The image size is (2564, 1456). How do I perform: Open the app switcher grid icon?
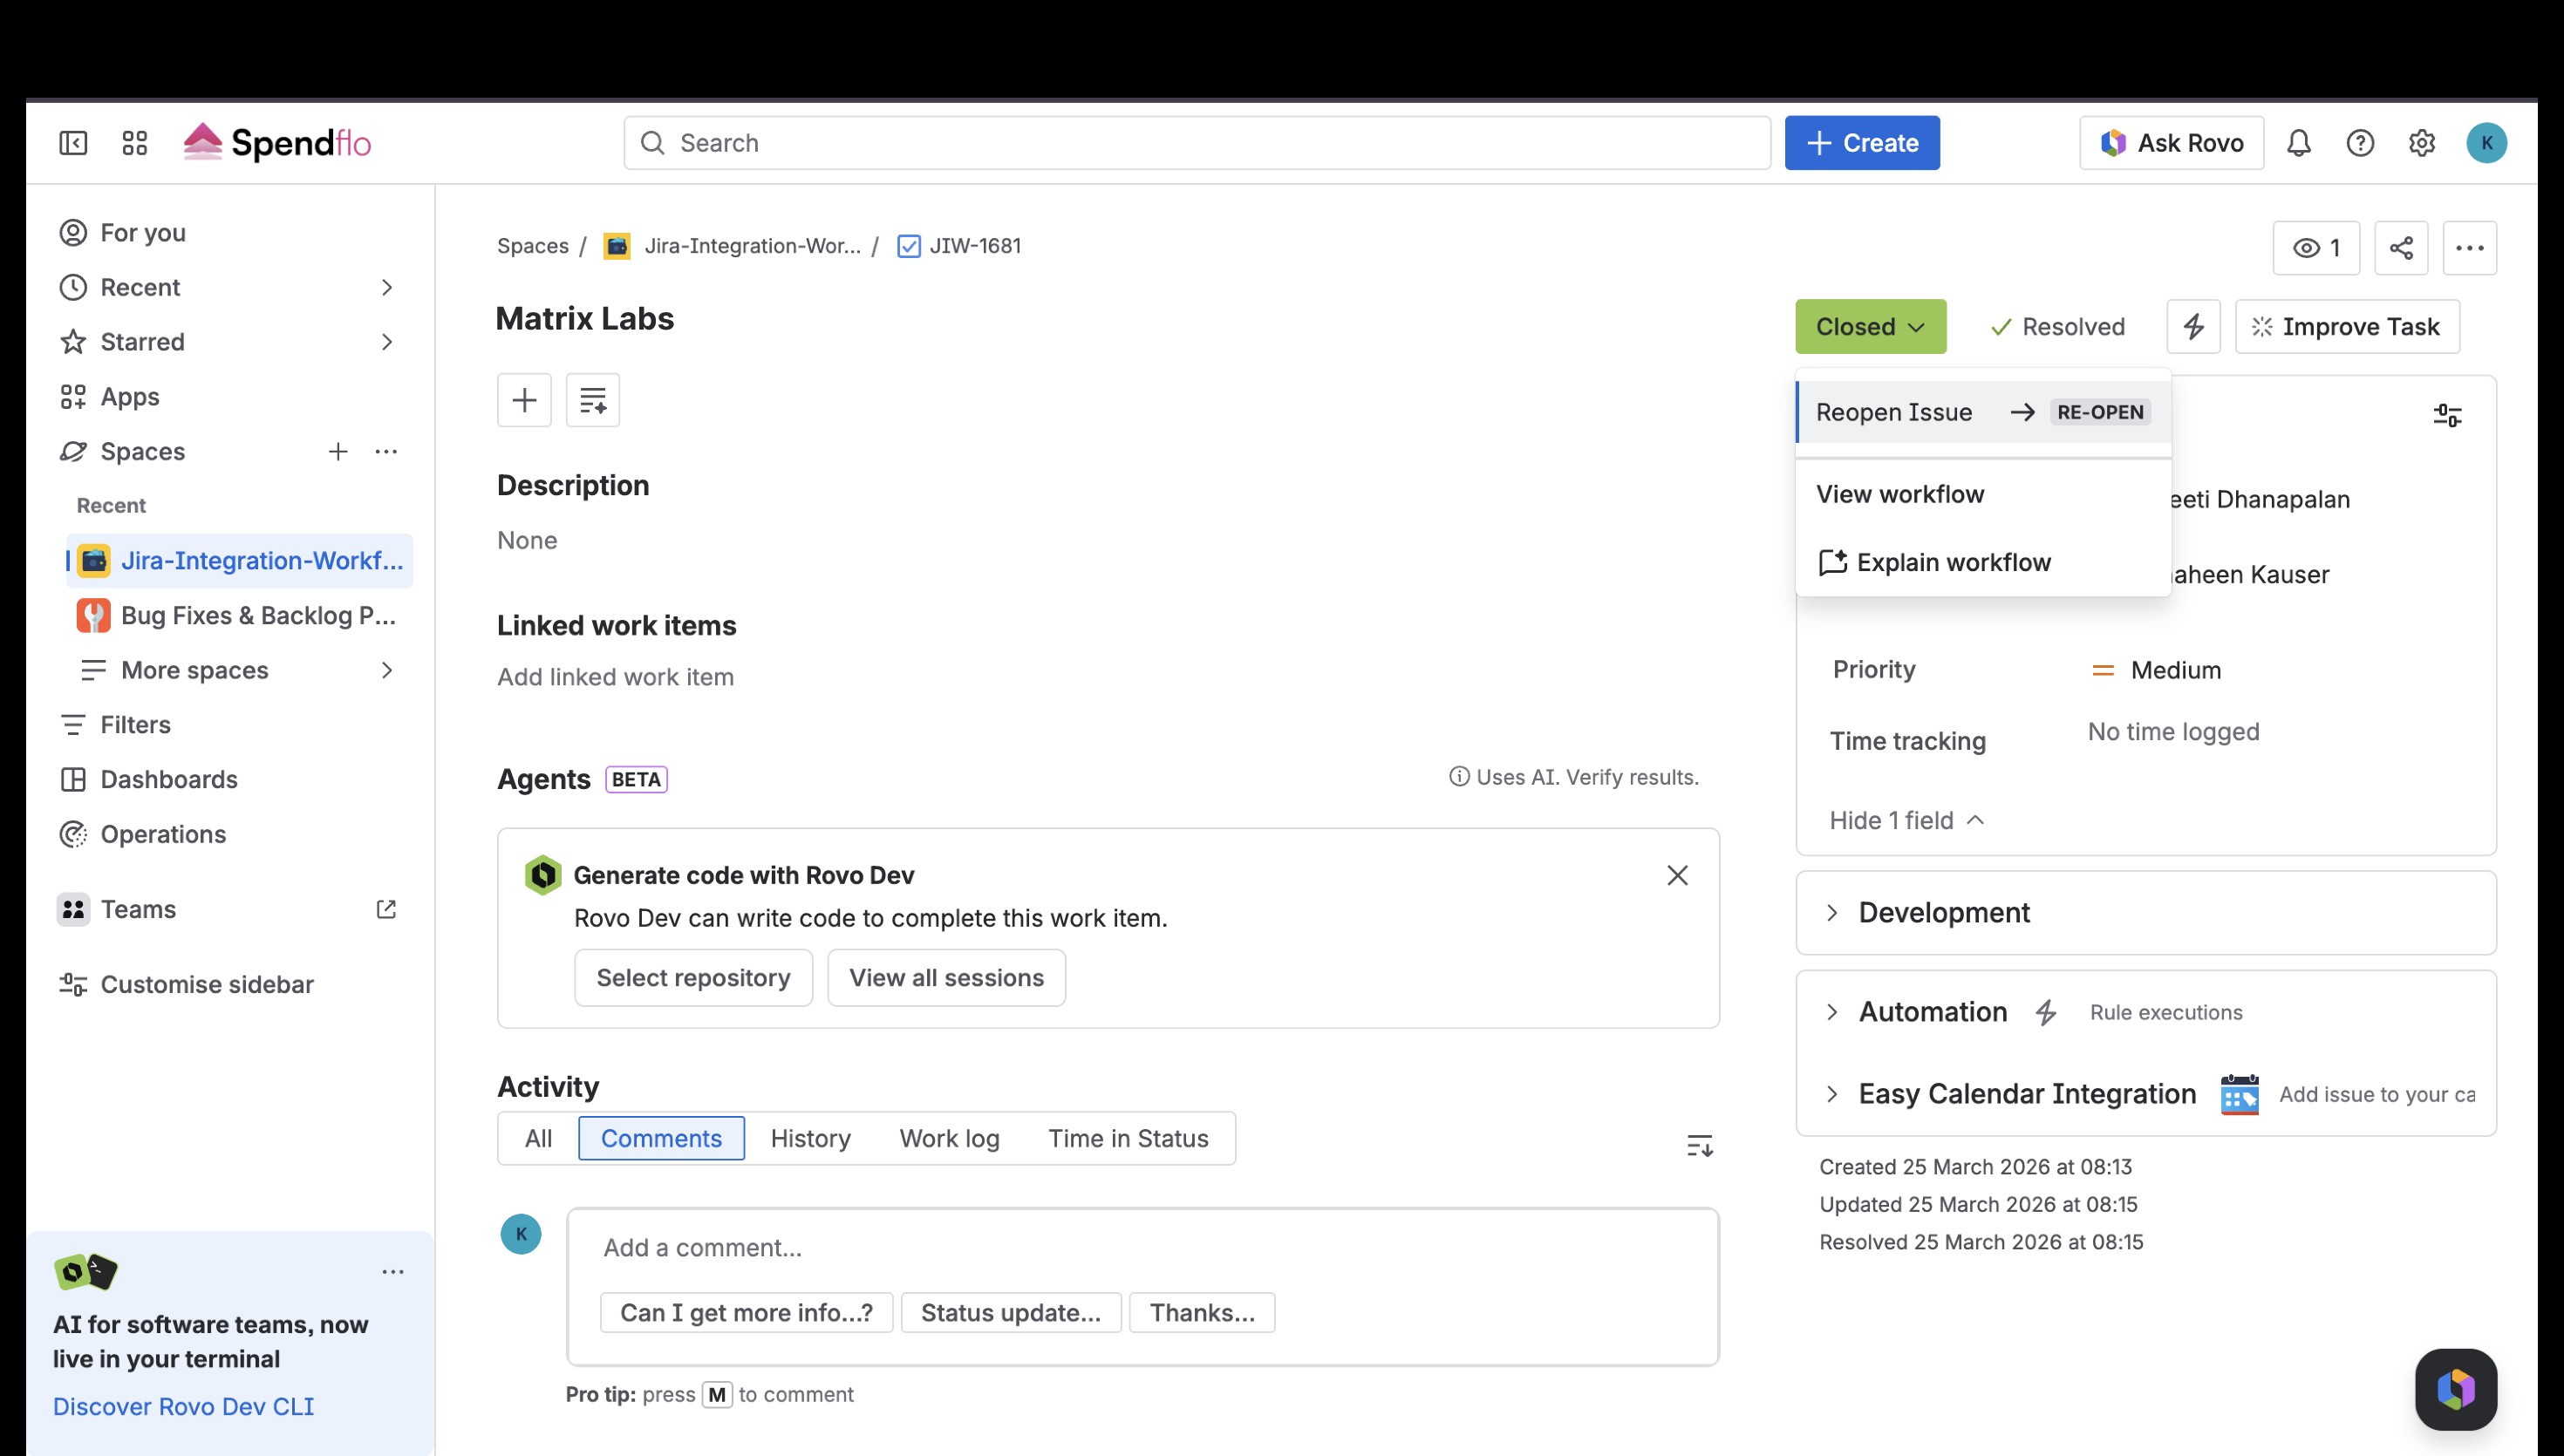(135, 143)
